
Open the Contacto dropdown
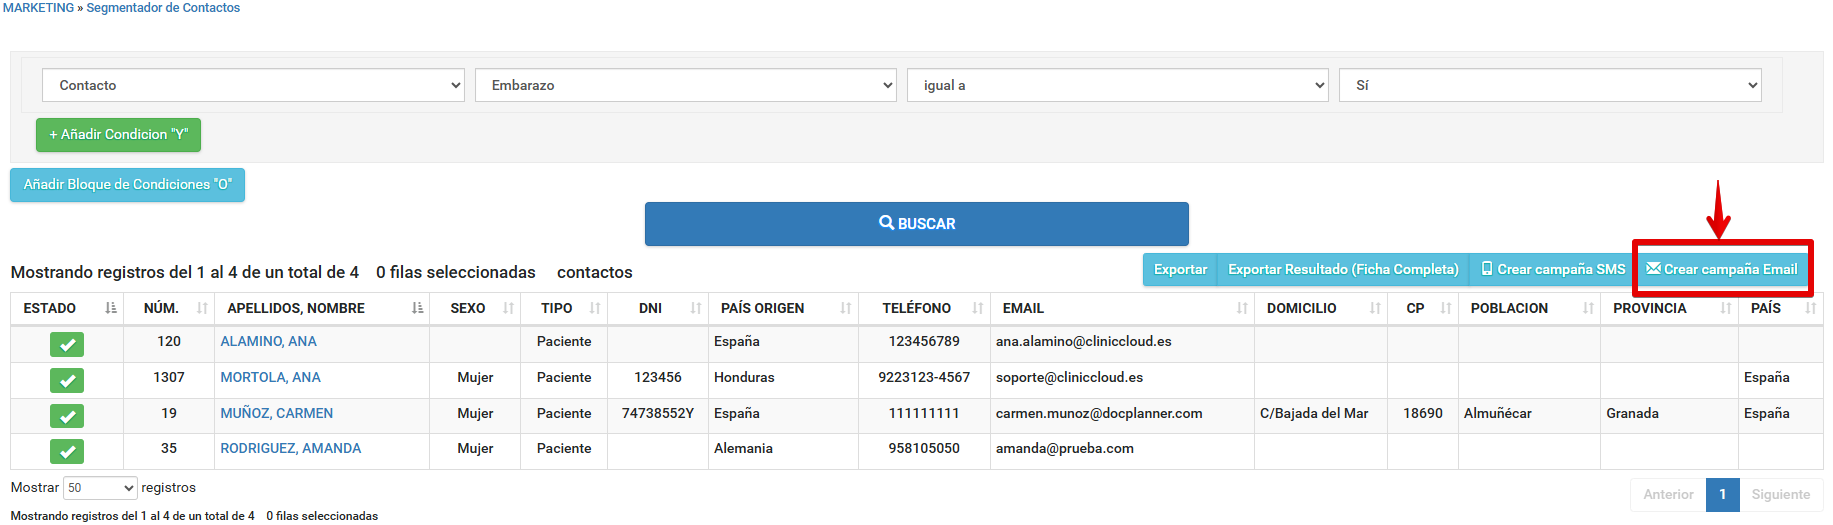coord(253,86)
